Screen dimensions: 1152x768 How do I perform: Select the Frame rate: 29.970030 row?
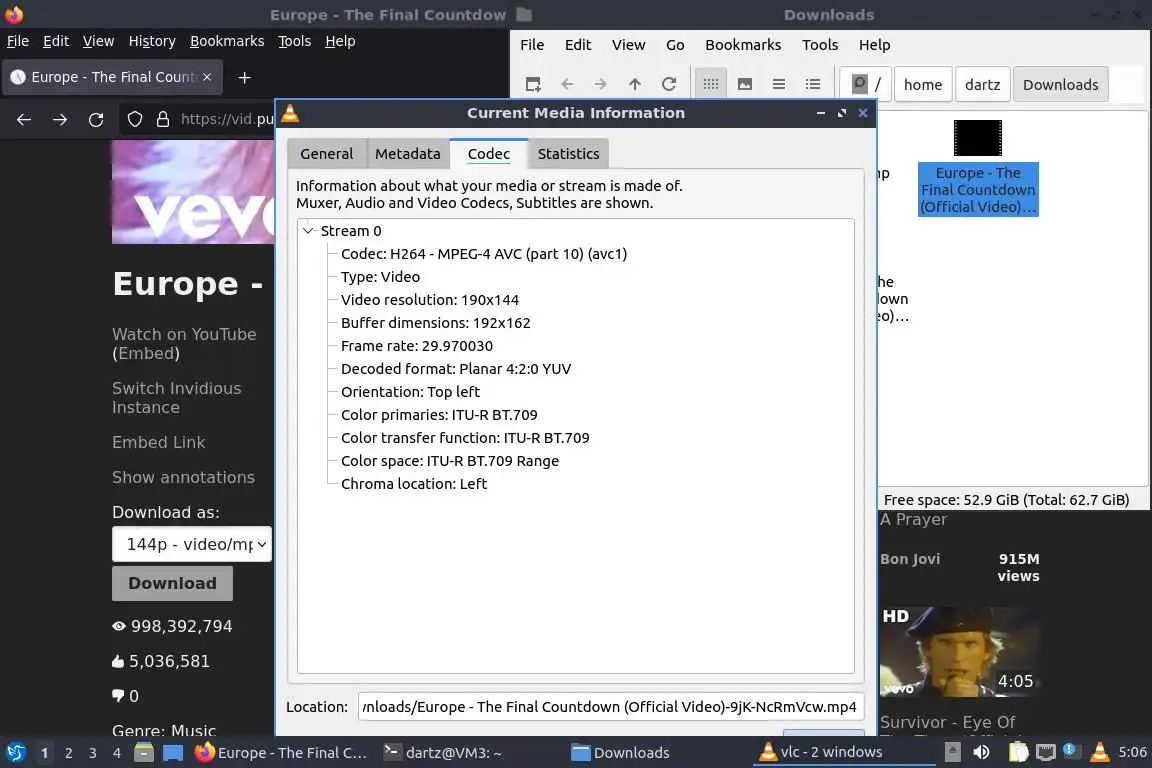417,345
